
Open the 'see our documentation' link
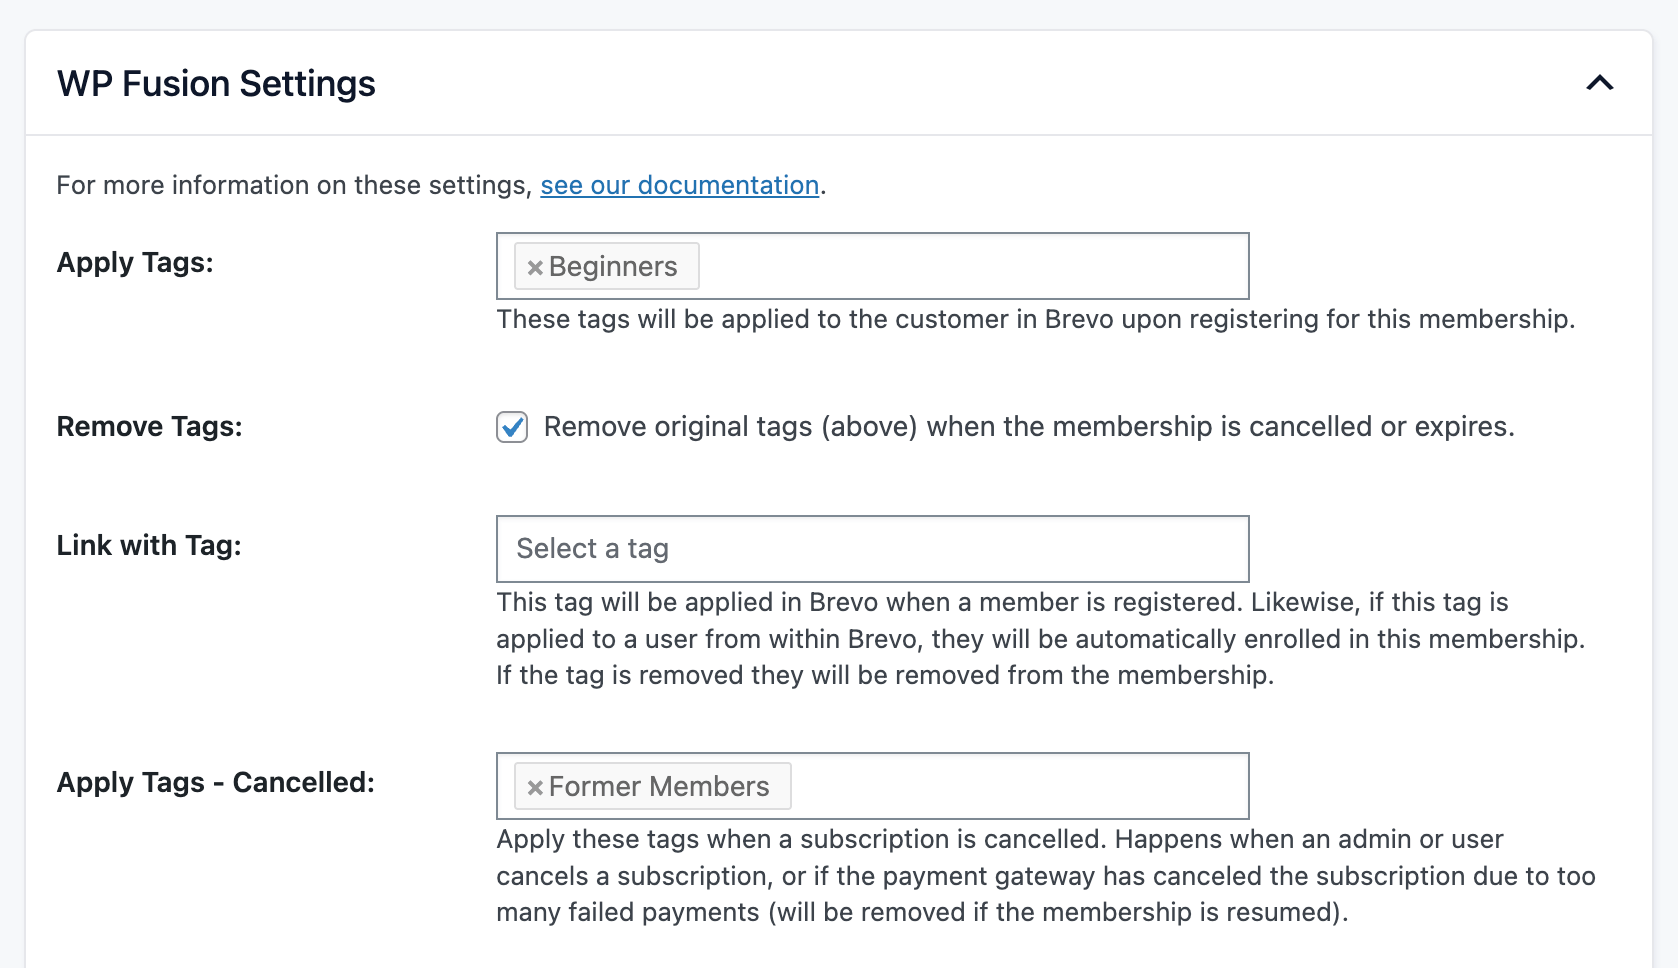(x=679, y=185)
